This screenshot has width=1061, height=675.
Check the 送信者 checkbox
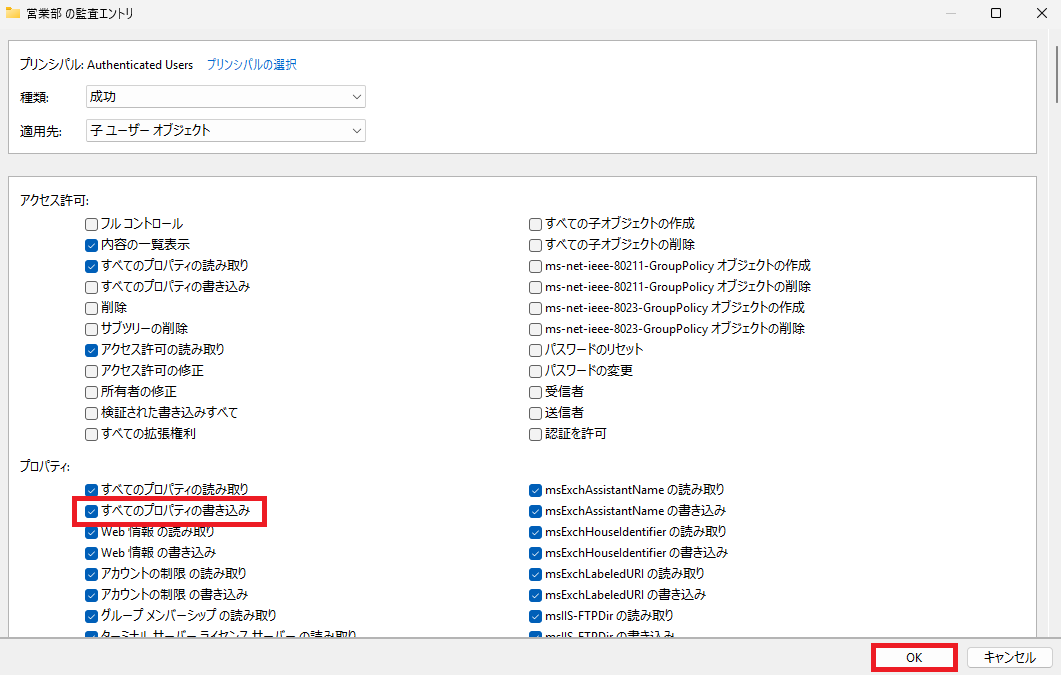tap(535, 413)
